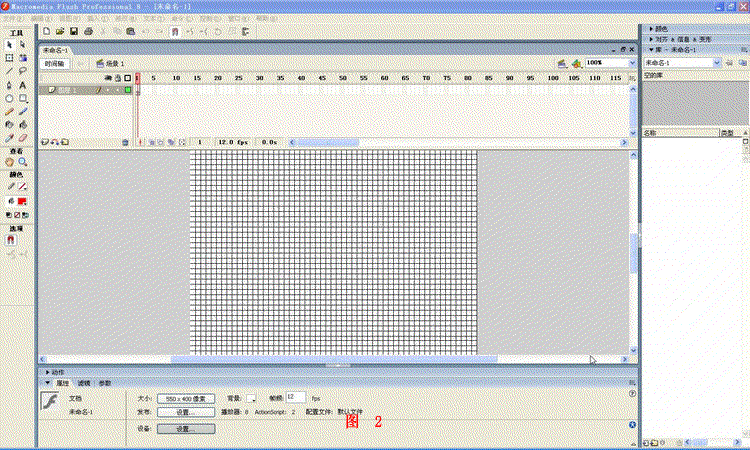Click the Swap Colors icon
The width and height of the screenshot is (750, 450).
25,215
